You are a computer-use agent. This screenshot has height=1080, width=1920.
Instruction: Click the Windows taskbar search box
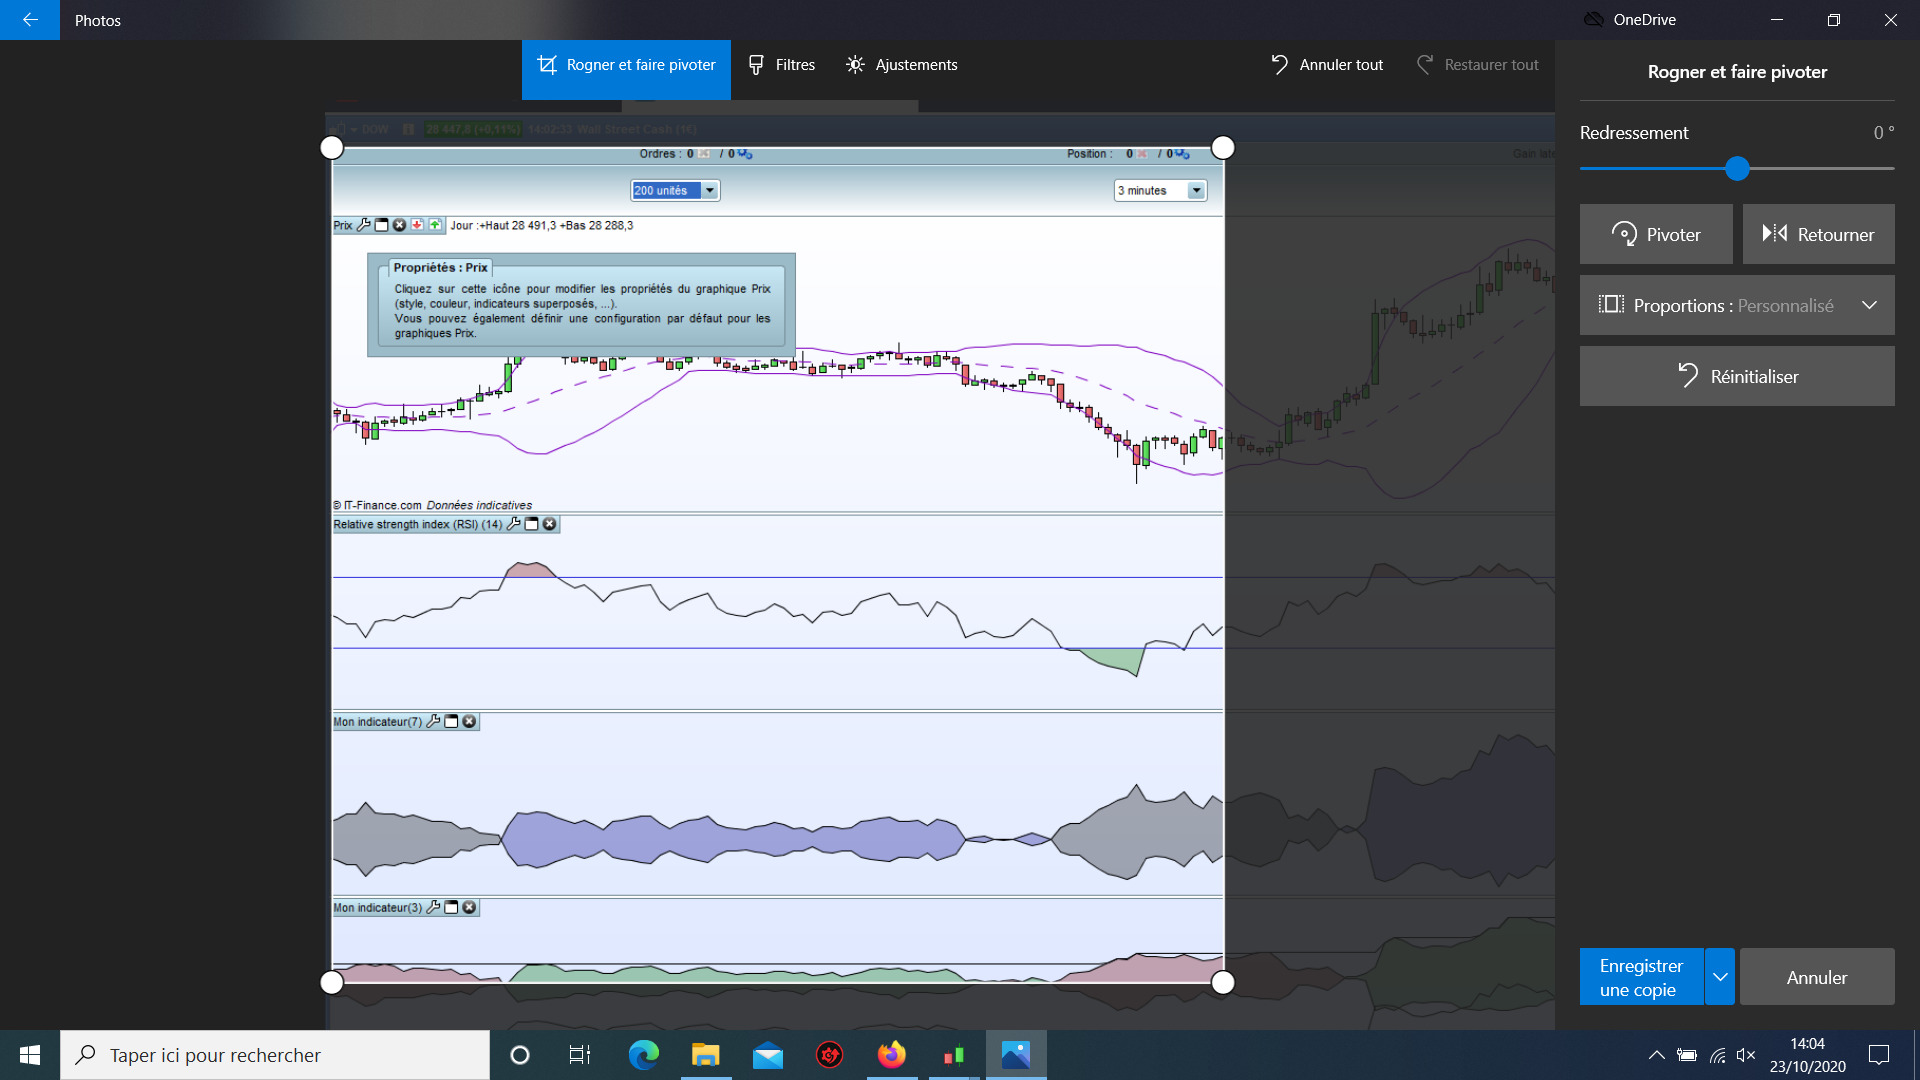(x=275, y=1055)
